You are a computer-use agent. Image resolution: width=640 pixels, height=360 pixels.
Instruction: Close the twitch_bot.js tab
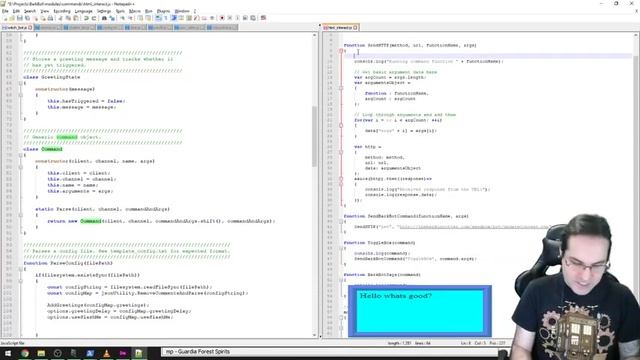(30, 27)
